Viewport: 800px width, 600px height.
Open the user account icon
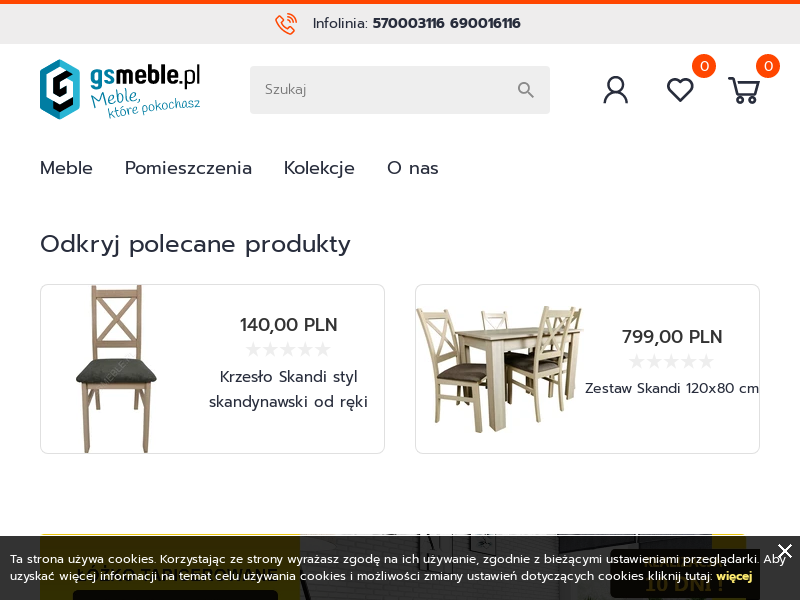616,90
